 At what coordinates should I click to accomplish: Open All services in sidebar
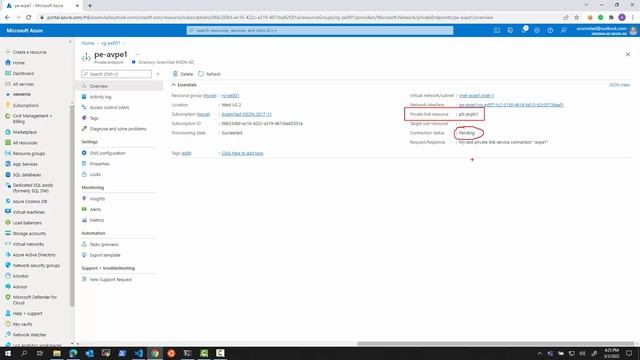pos(23,84)
